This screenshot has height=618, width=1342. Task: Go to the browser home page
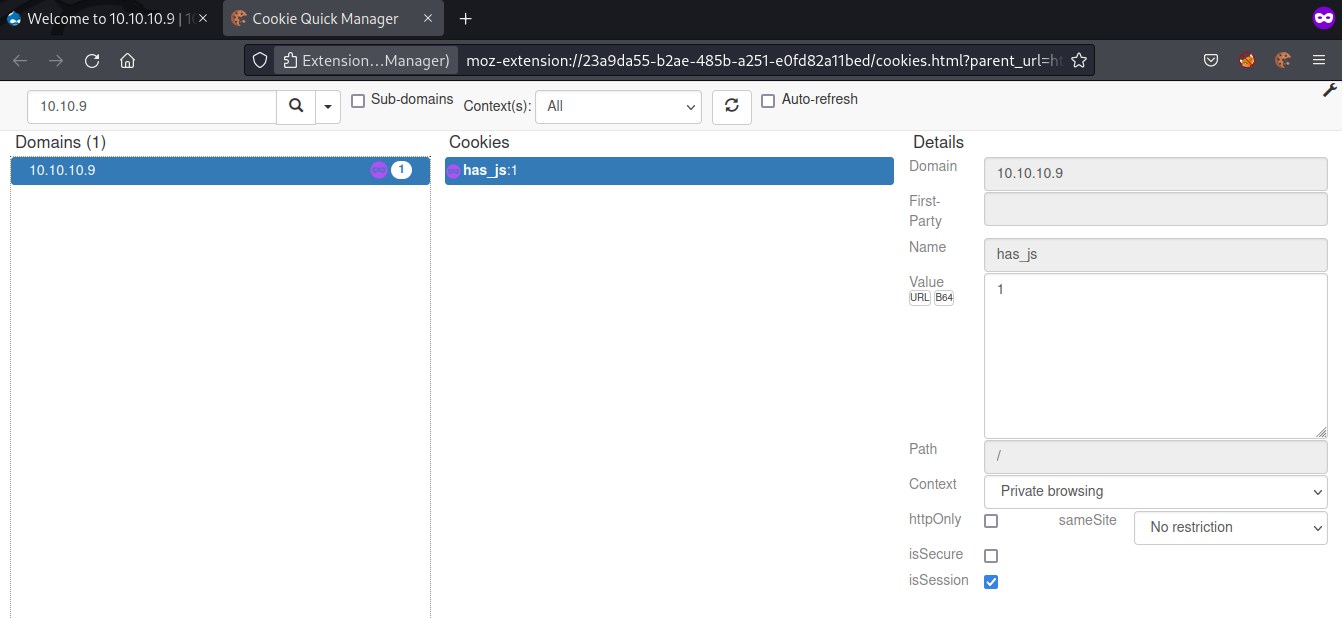tap(127, 60)
